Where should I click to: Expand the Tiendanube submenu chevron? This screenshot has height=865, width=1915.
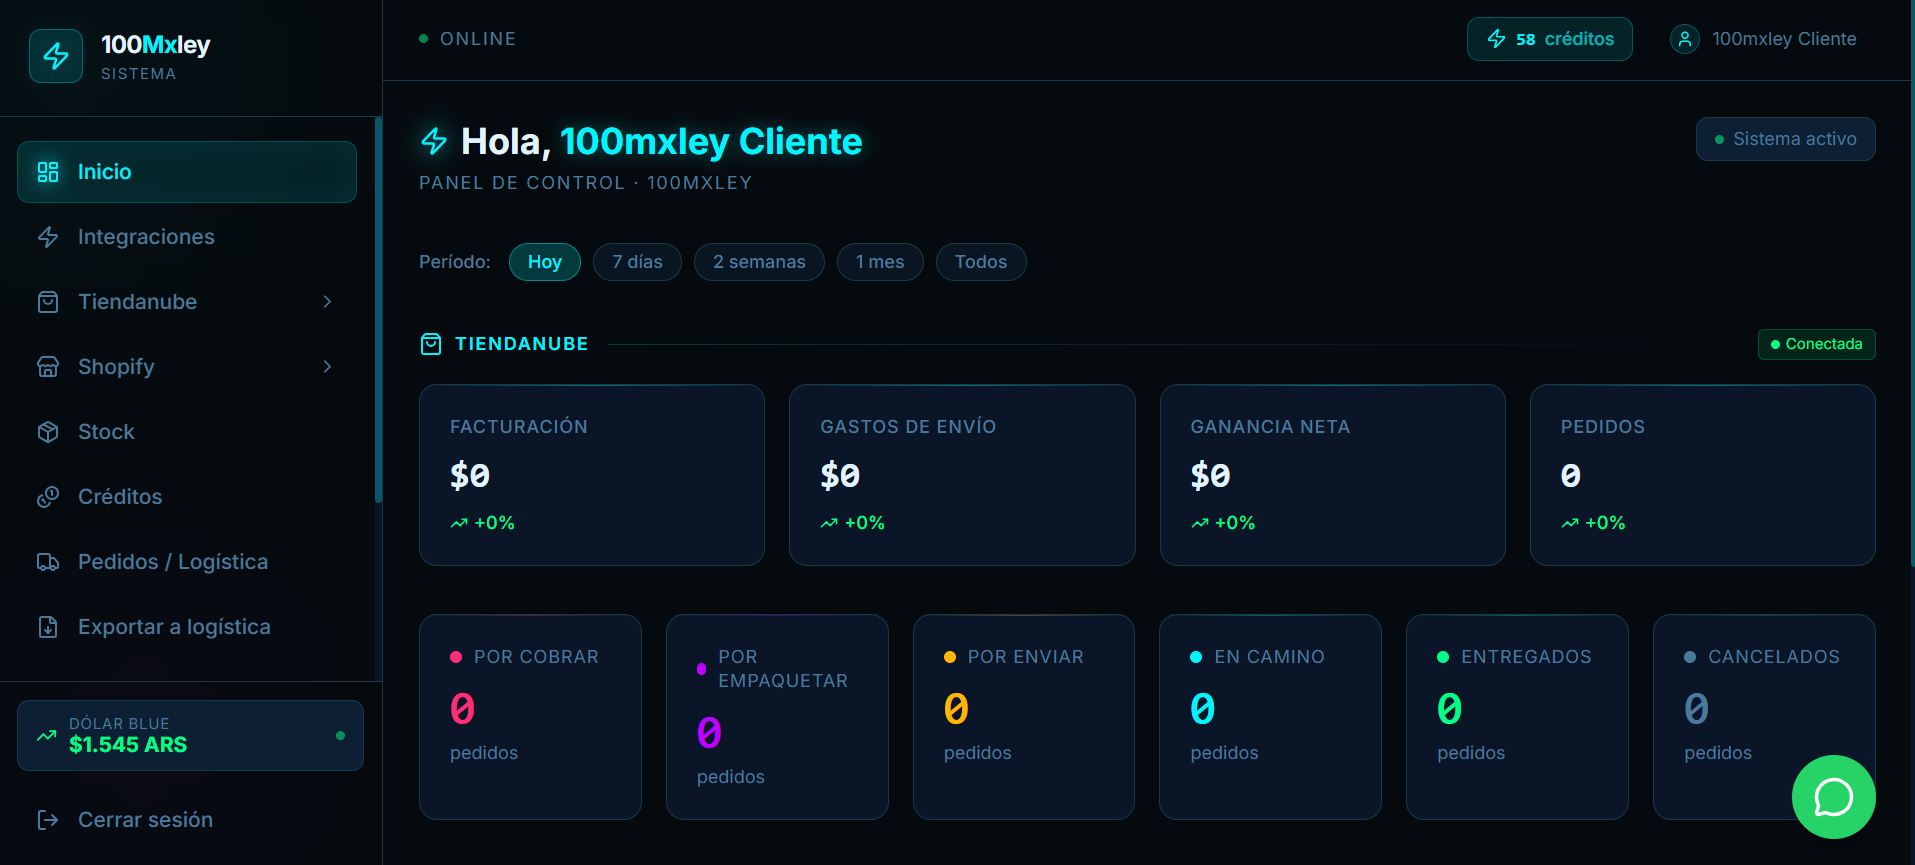(x=327, y=302)
